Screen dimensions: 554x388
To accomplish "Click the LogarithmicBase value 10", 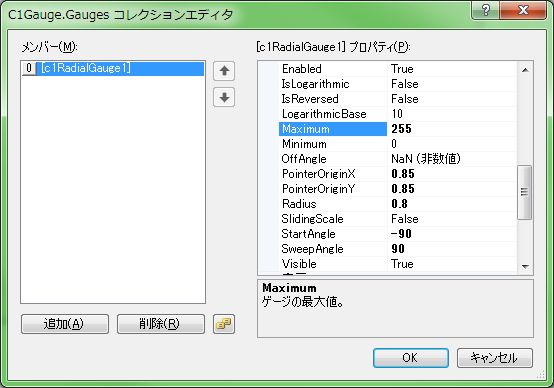I will pyautogui.click(x=397, y=114).
